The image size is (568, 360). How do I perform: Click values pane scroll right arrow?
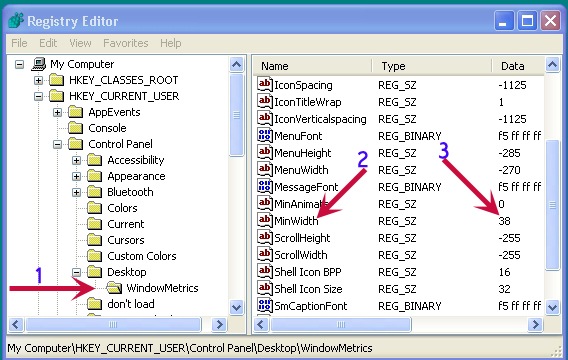tap(535, 325)
